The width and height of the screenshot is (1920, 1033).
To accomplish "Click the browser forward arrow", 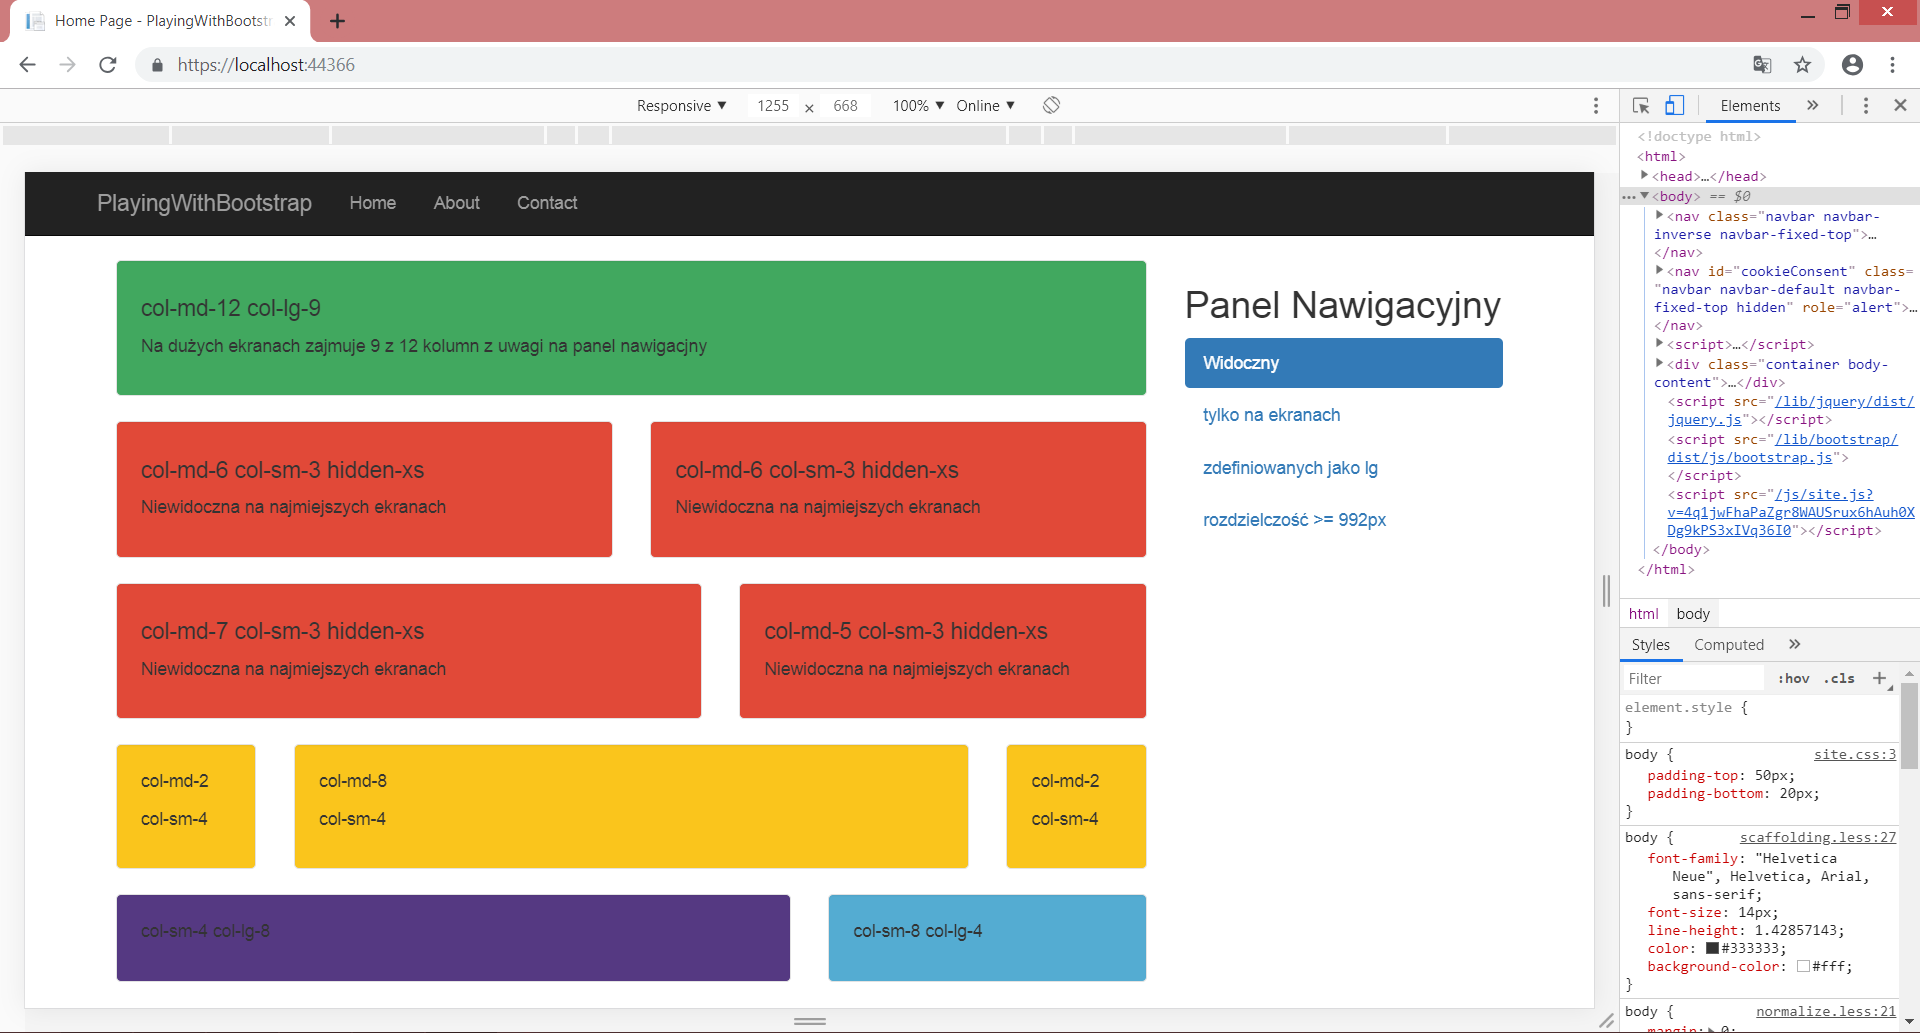I will pos(67,65).
